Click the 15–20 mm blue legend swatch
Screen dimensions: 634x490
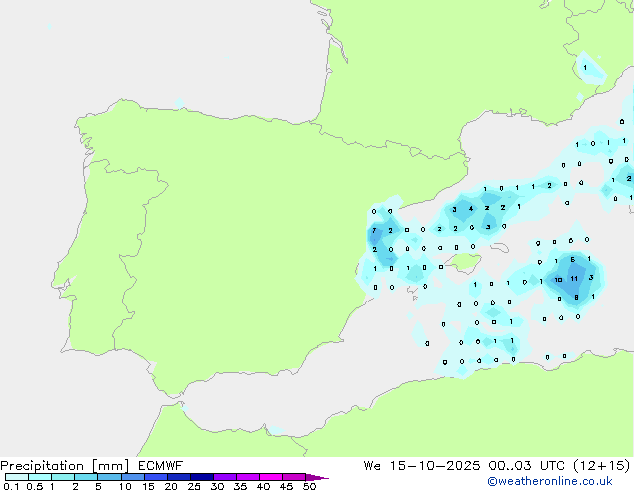tap(156, 477)
